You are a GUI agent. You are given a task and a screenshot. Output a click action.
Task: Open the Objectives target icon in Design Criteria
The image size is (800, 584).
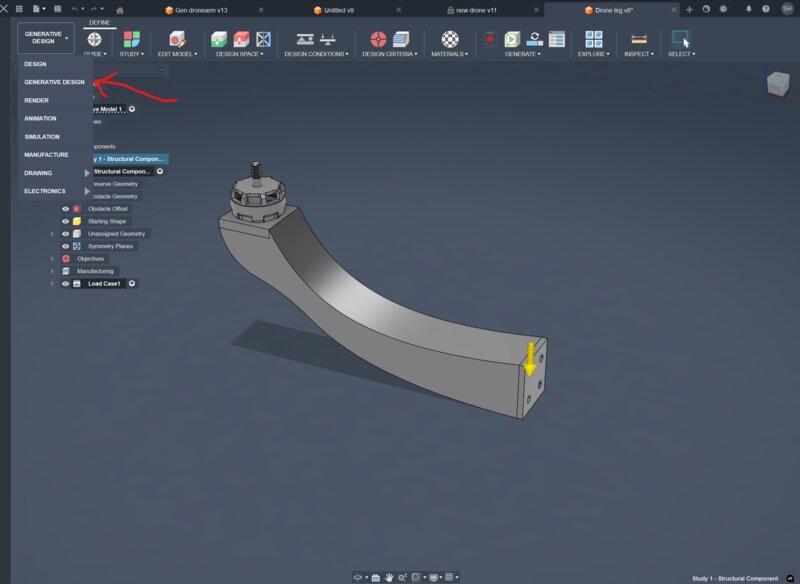(x=378, y=39)
